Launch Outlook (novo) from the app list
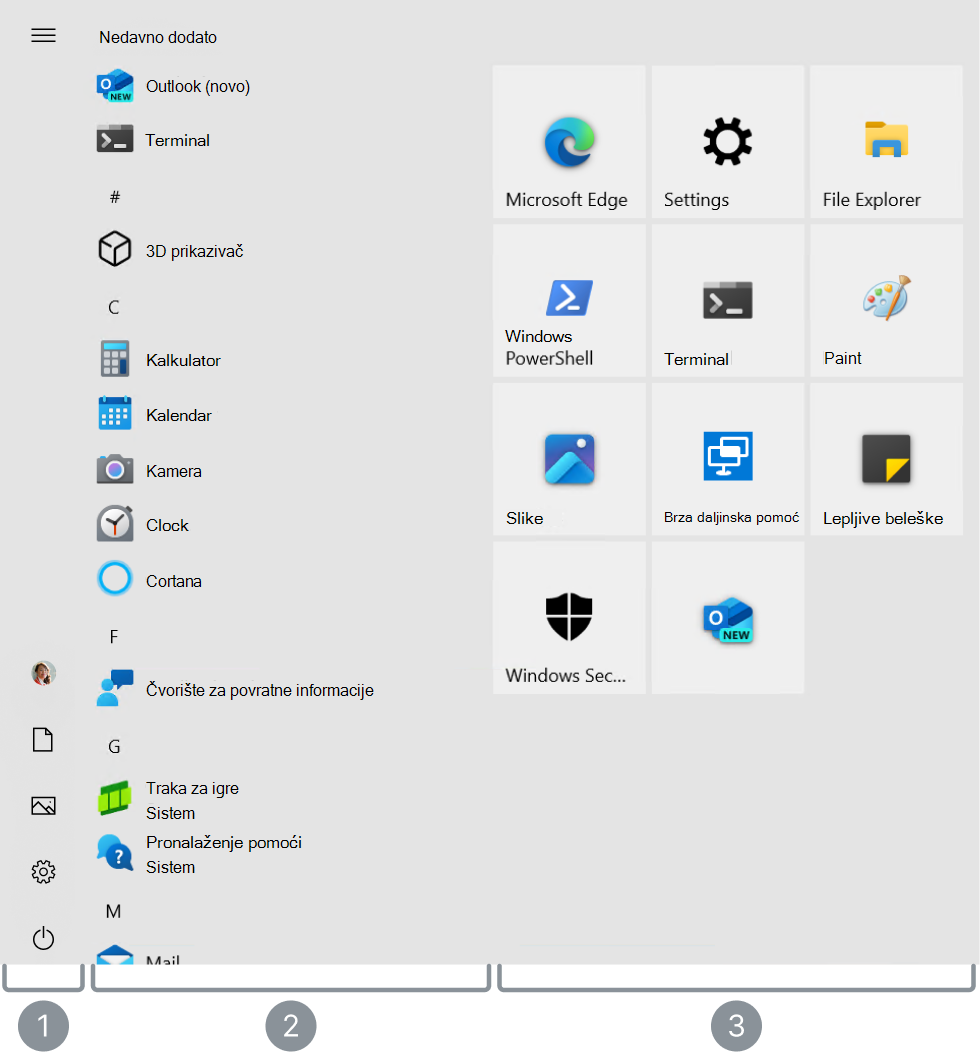The image size is (980, 1052). pos(173,86)
